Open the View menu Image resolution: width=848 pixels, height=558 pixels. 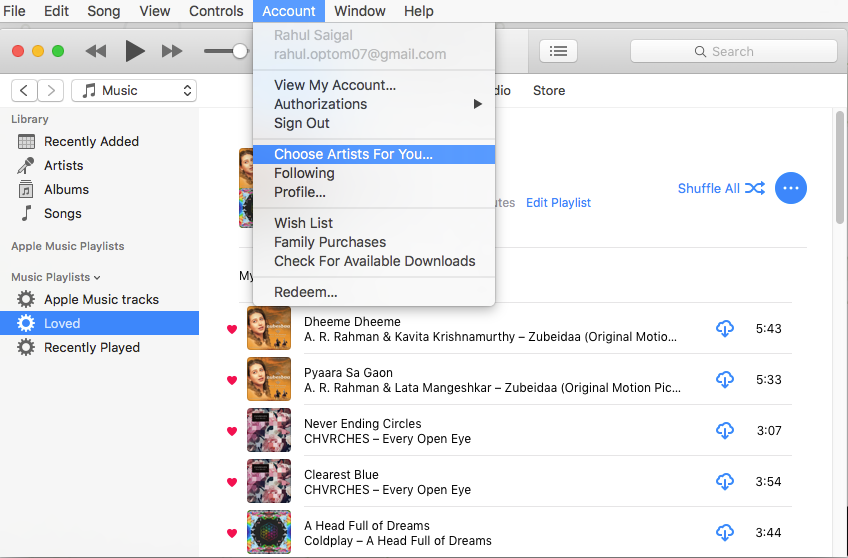(x=155, y=11)
